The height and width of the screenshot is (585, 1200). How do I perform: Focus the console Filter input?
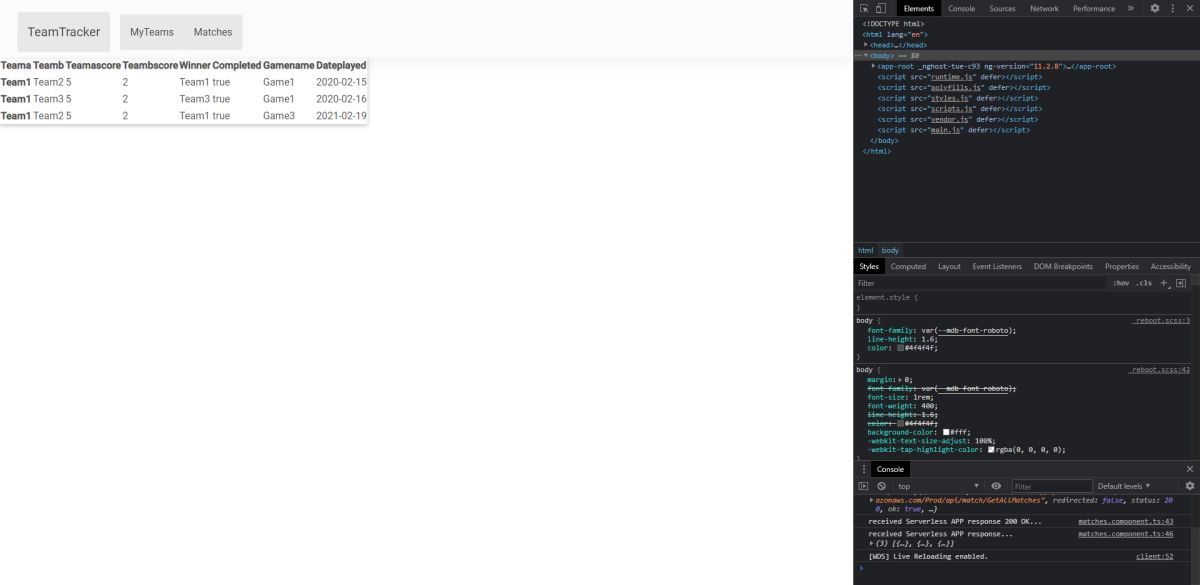[x=1050, y=486]
